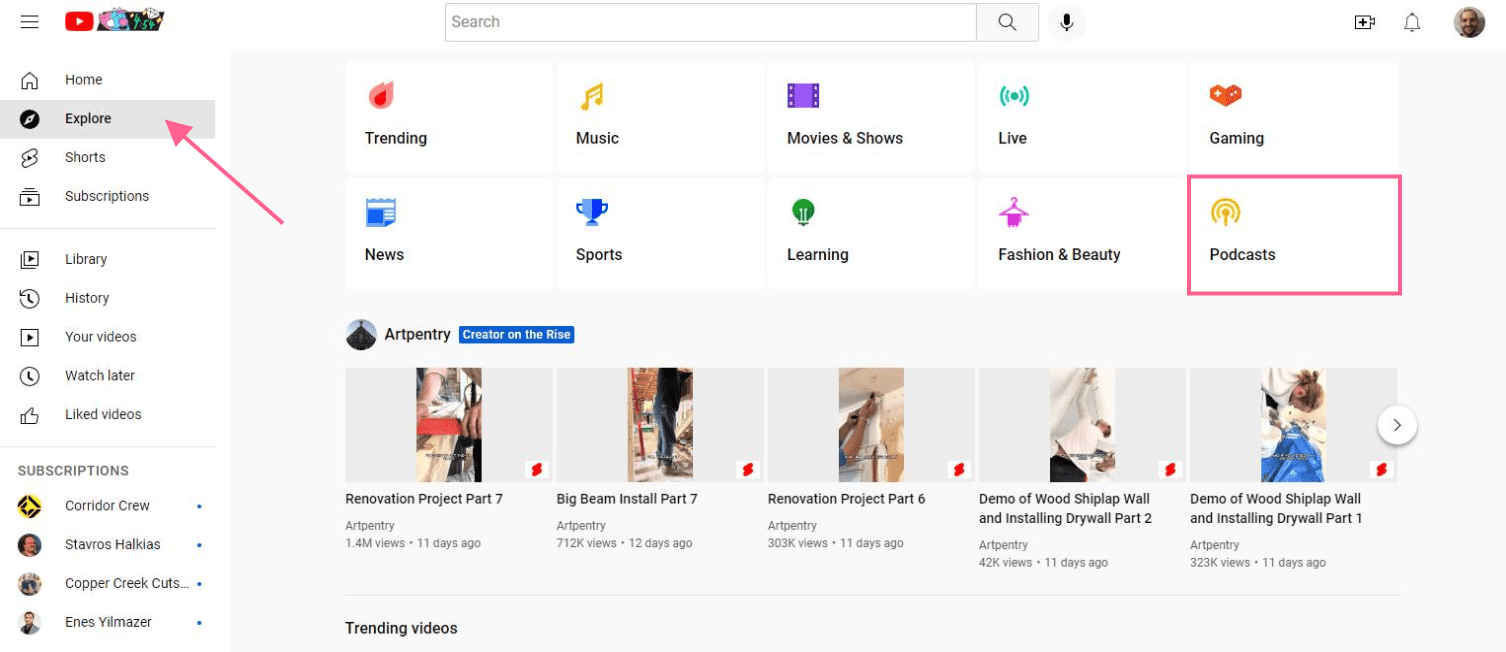Open the Trending category card
The width and height of the screenshot is (1506, 652).
click(449, 117)
